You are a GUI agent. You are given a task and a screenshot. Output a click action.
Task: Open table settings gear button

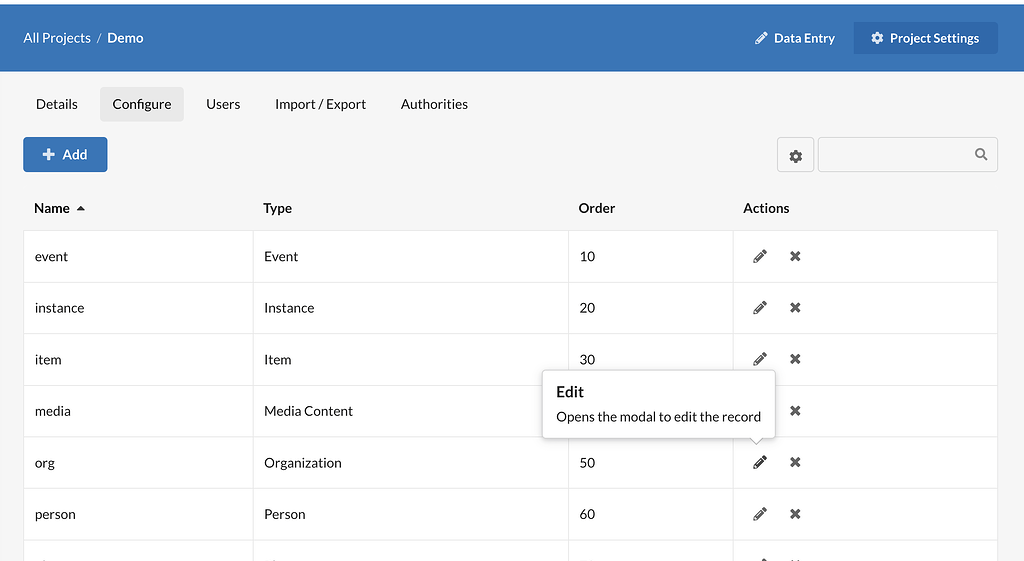(x=795, y=155)
